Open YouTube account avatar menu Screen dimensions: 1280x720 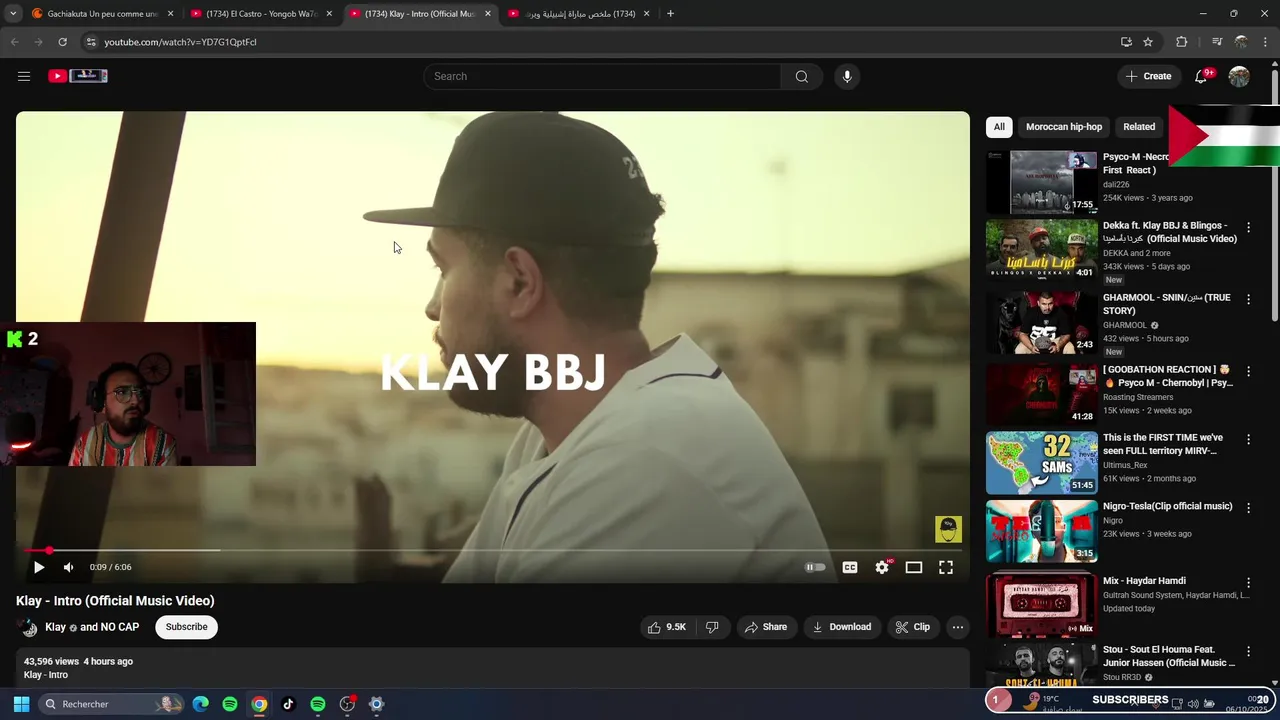(1239, 76)
